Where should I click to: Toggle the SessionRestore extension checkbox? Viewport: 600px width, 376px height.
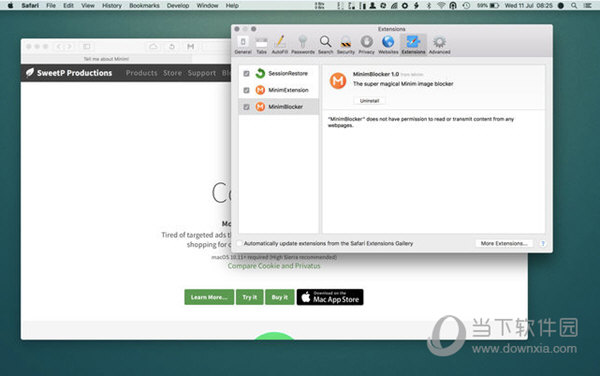pyautogui.click(x=246, y=73)
